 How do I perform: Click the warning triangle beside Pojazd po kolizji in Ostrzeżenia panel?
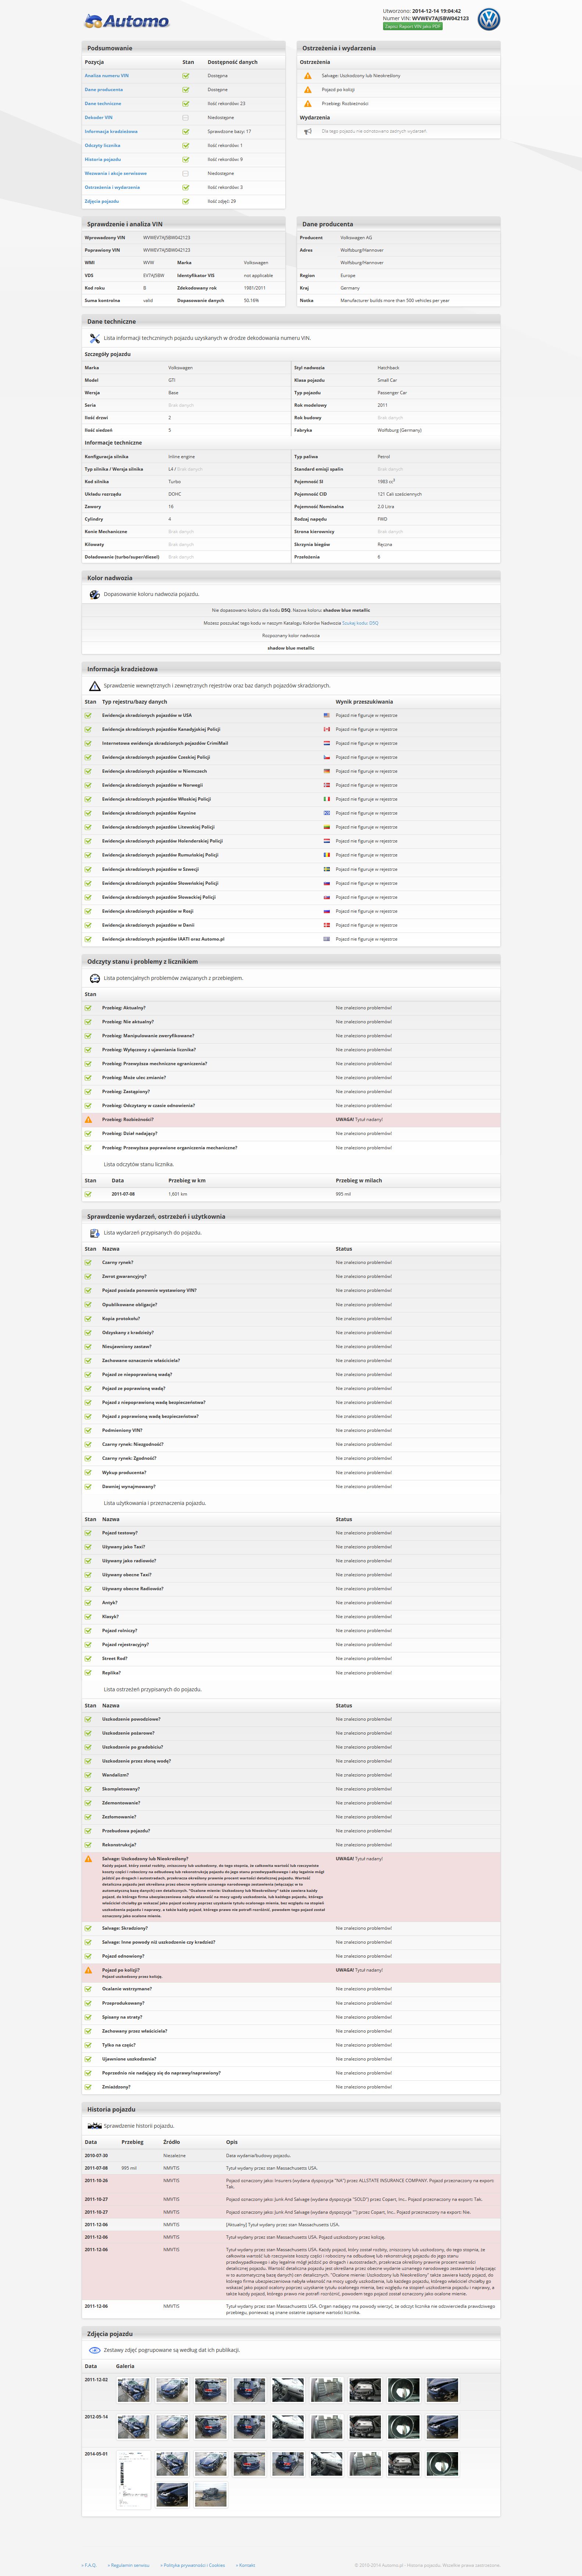pos(308,90)
